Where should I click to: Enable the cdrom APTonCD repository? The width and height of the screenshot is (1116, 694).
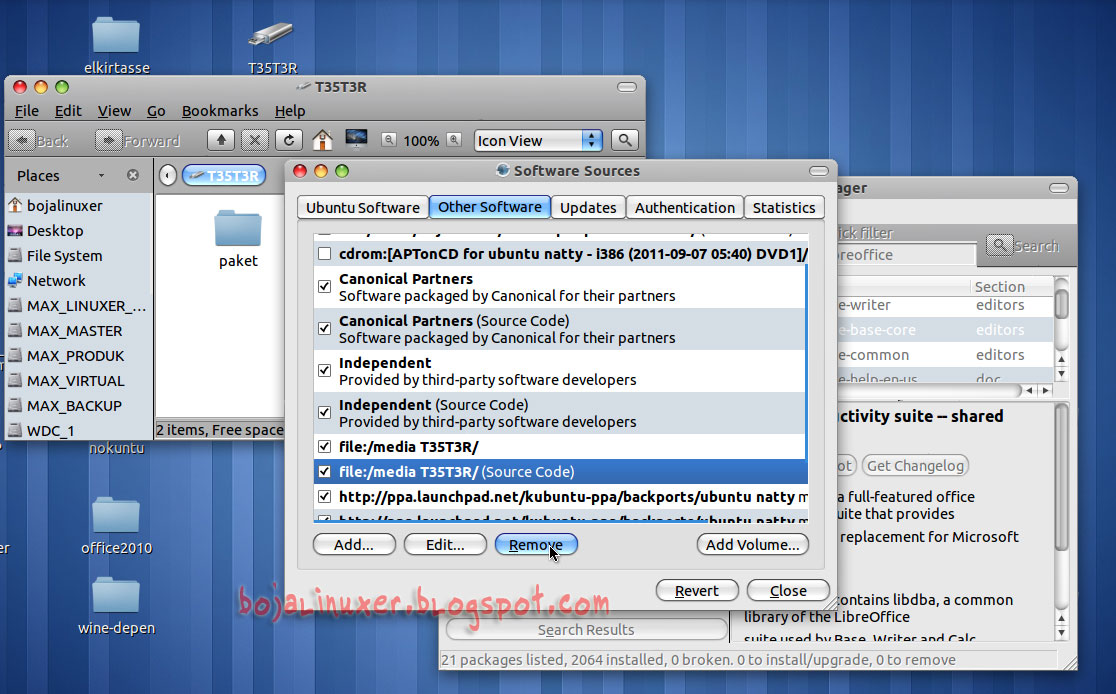(x=323, y=254)
